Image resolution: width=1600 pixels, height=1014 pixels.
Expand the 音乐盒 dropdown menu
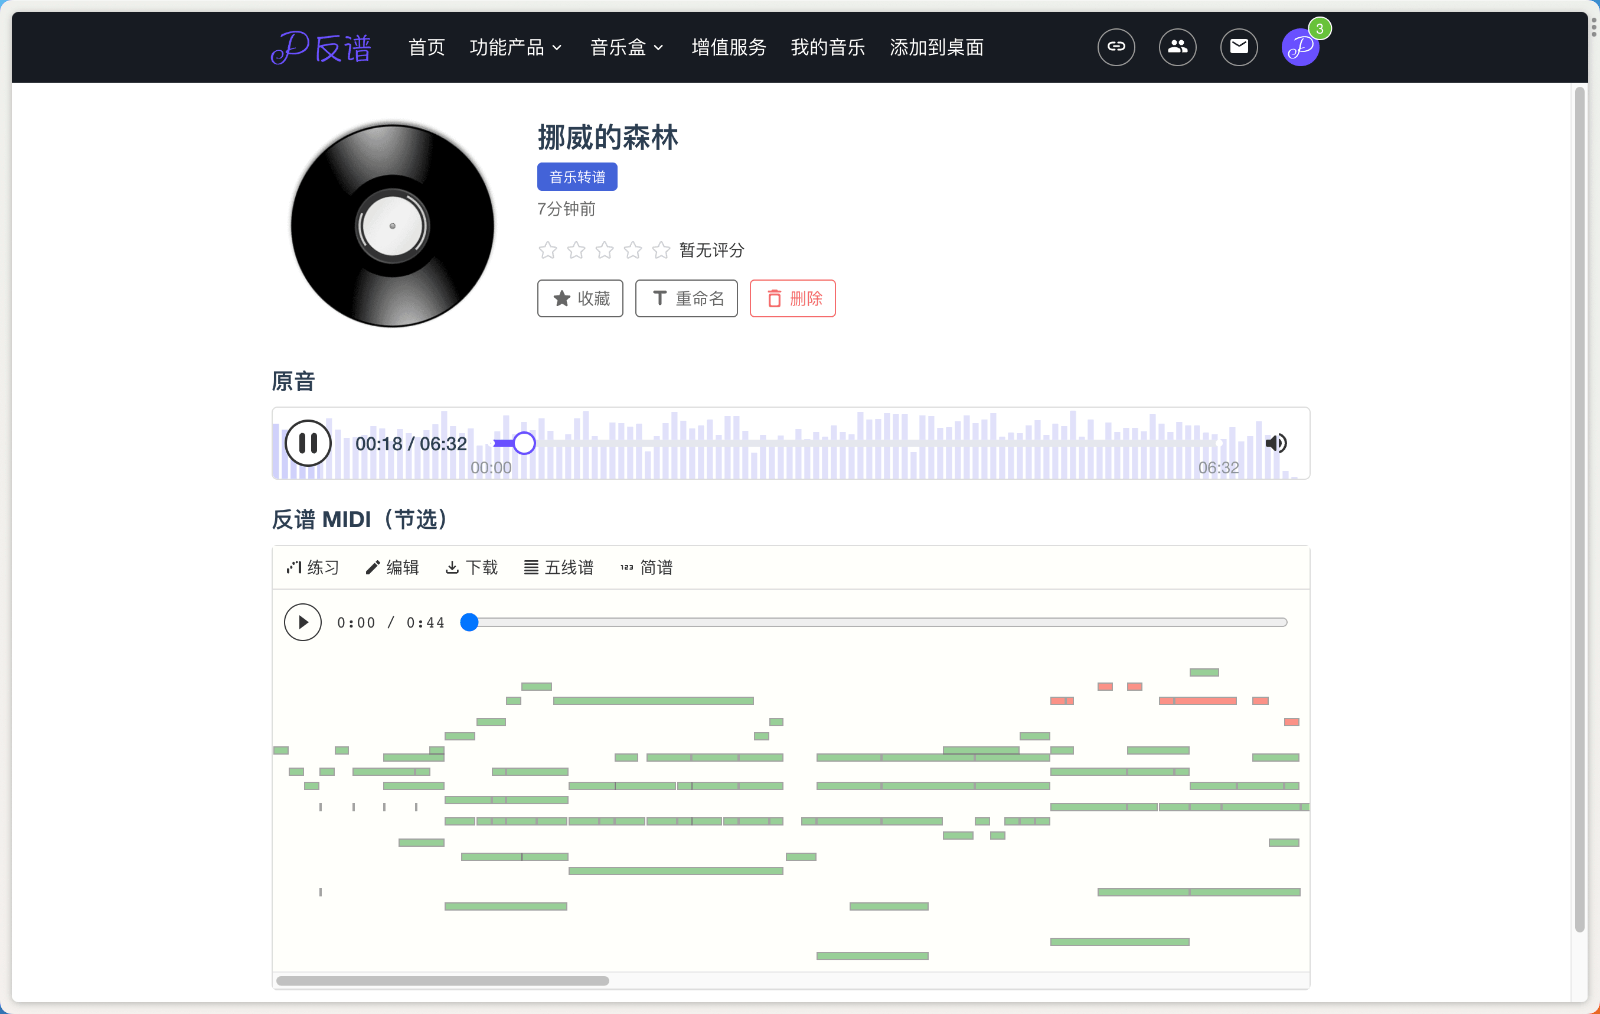point(627,47)
